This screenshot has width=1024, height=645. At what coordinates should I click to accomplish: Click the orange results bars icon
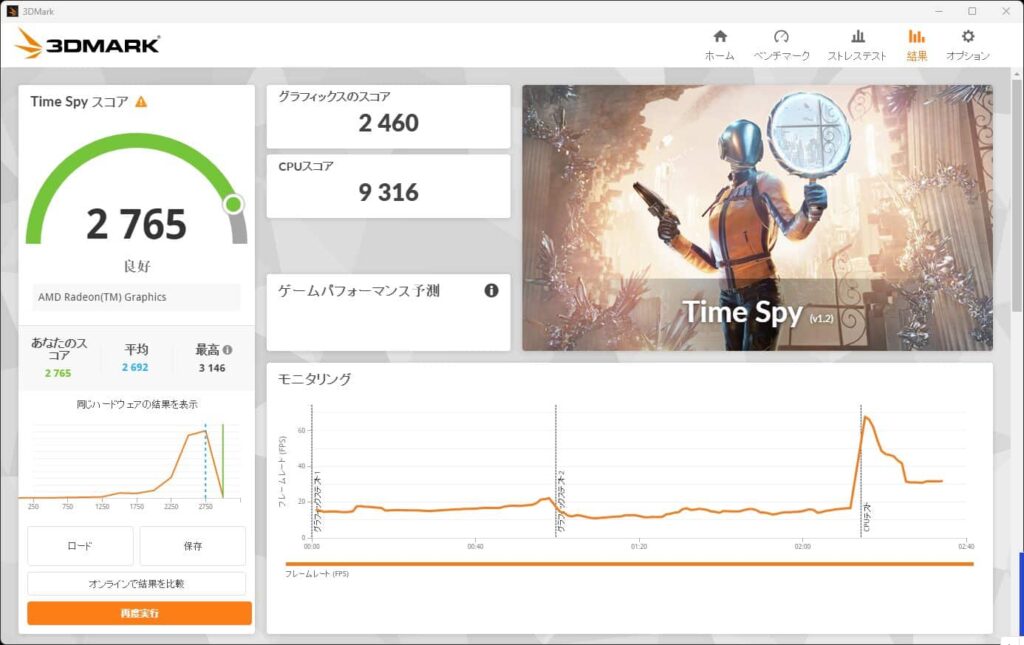917,37
